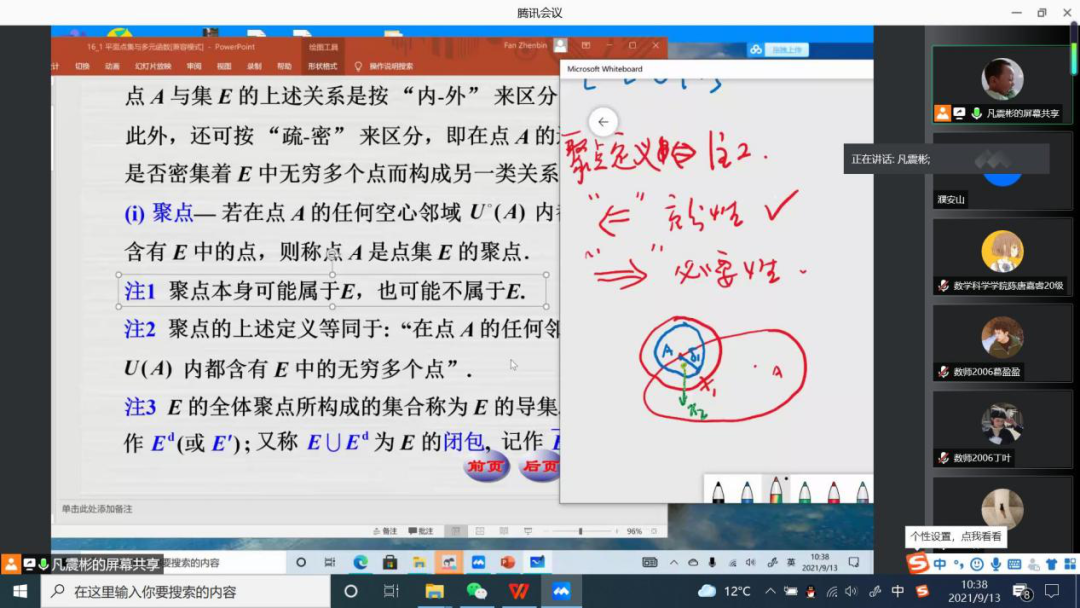Choose the rainbow pen in Whiteboard
Viewport: 1080px width, 608px height.
[776, 491]
